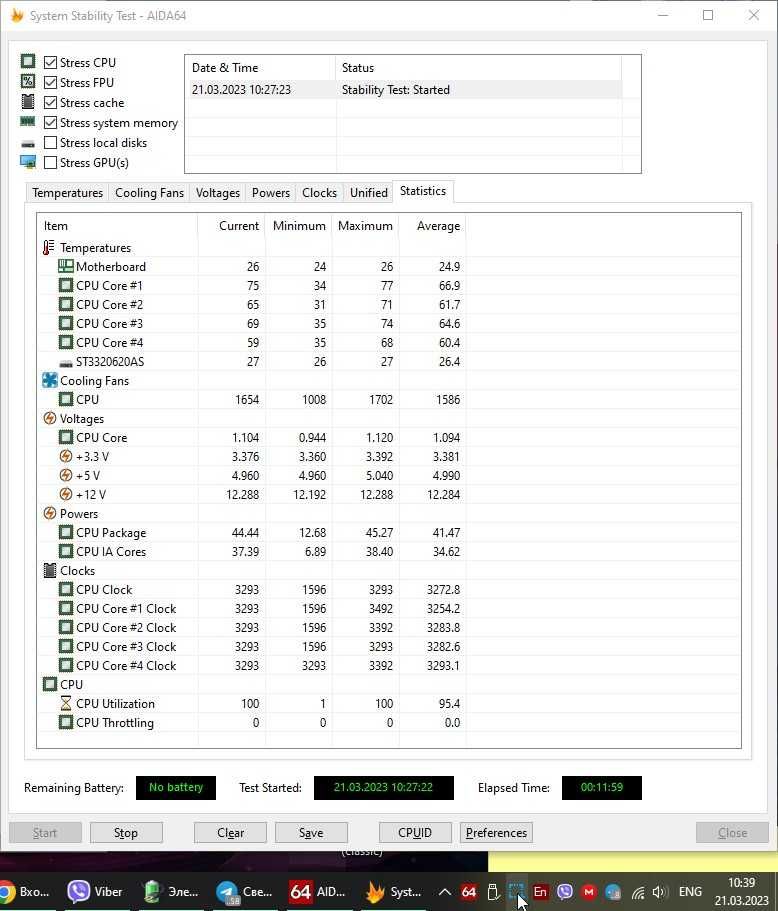Image resolution: width=778 pixels, height=911 pixels.
Task: Go to the Powers tab
Action: point(271,192)
